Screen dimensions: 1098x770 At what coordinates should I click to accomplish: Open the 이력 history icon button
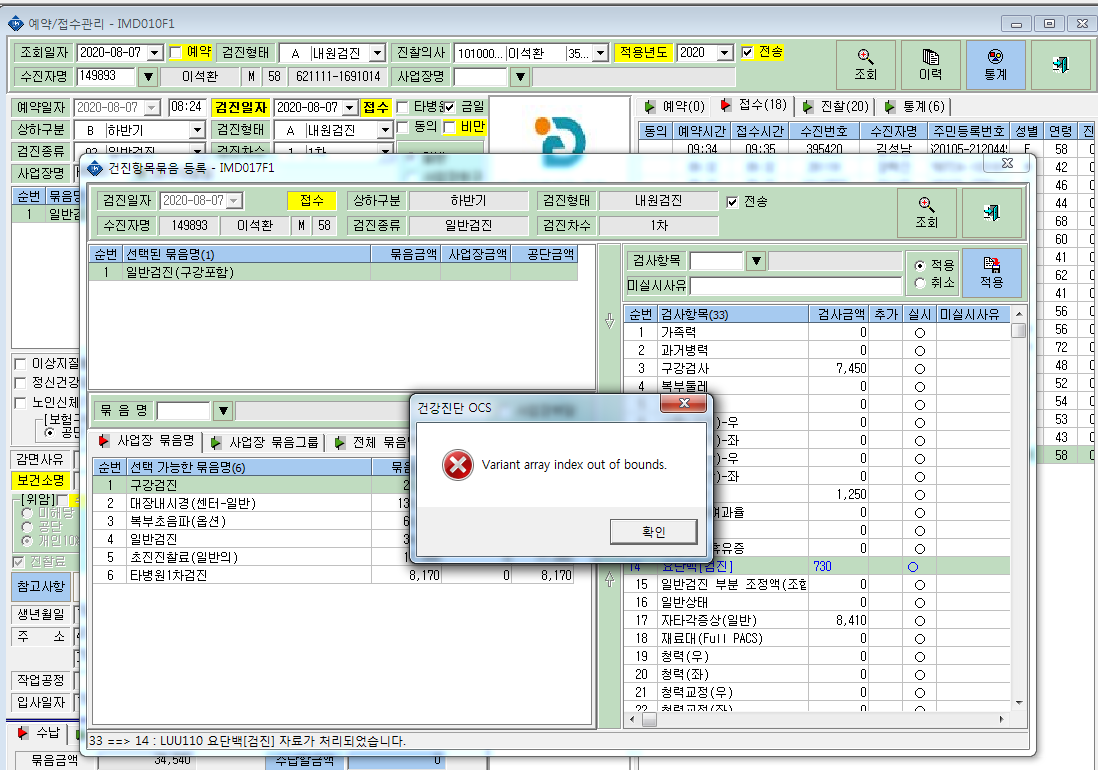pos(930,64)
